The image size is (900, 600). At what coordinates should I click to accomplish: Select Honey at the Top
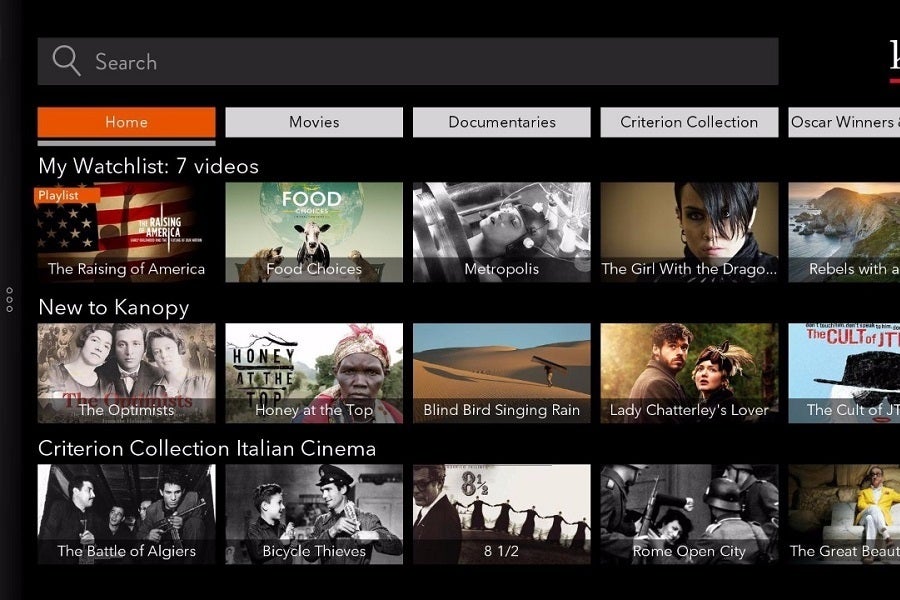(x=314, y=373)
